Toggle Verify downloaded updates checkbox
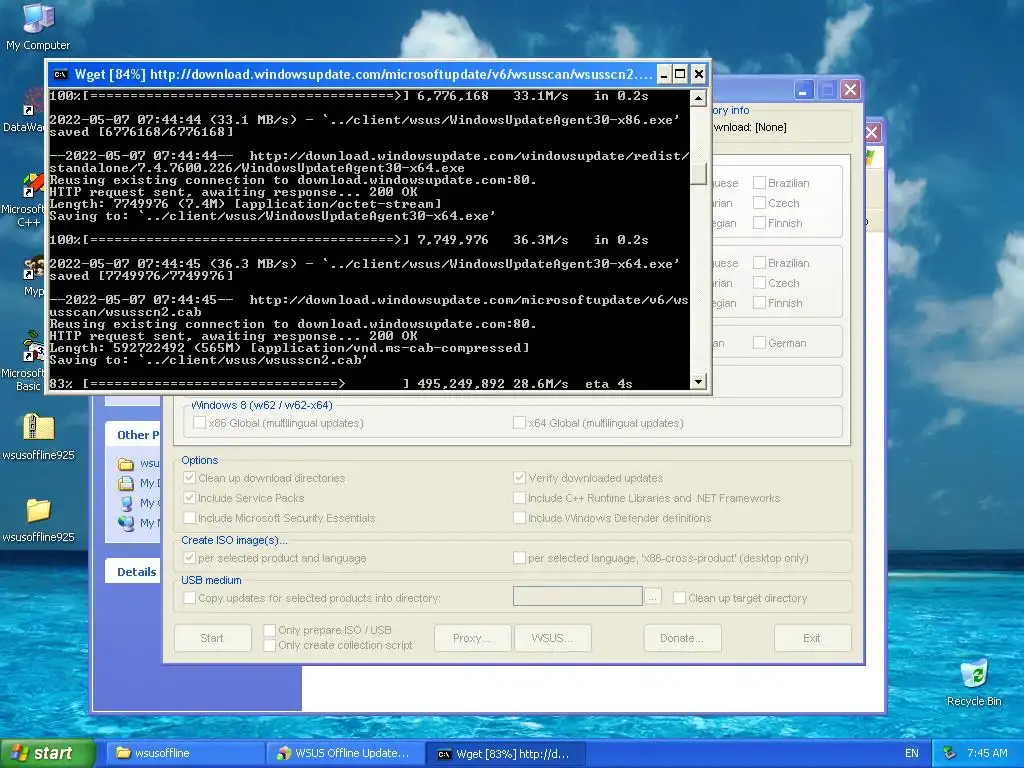 click(519, 477)
